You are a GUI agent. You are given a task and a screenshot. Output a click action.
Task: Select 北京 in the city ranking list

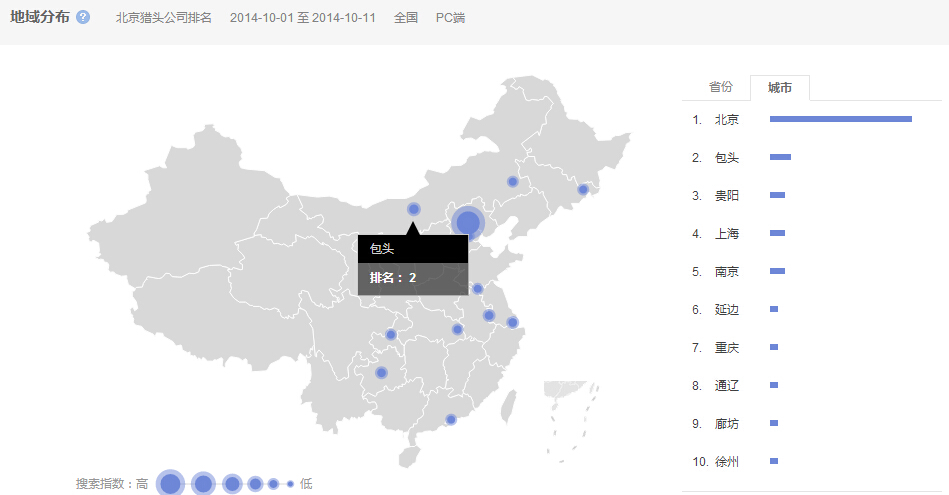726,120
